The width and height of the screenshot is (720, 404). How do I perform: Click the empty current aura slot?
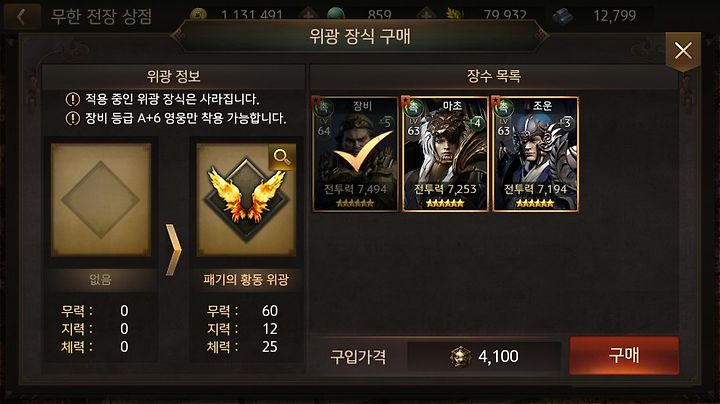pyautogui.click(x=101, y=199)
